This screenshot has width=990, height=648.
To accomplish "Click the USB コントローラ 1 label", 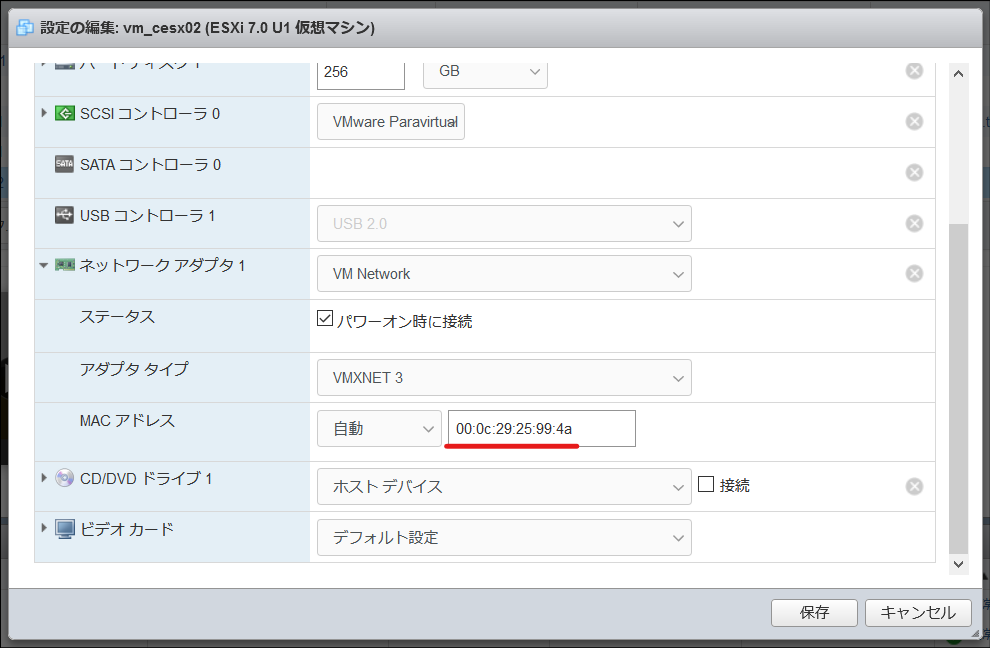I will [x=148, y=216].
